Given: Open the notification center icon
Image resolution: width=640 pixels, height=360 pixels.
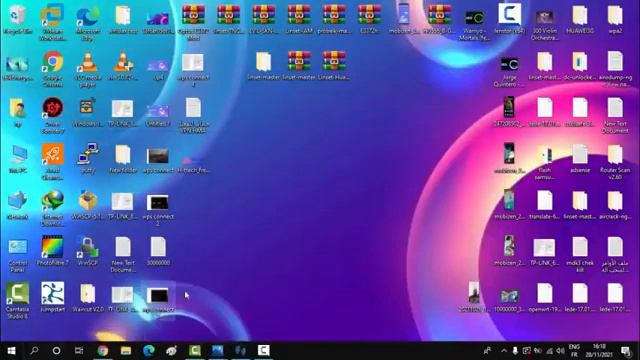Looking at the screenshot, I should coord(626,351).
